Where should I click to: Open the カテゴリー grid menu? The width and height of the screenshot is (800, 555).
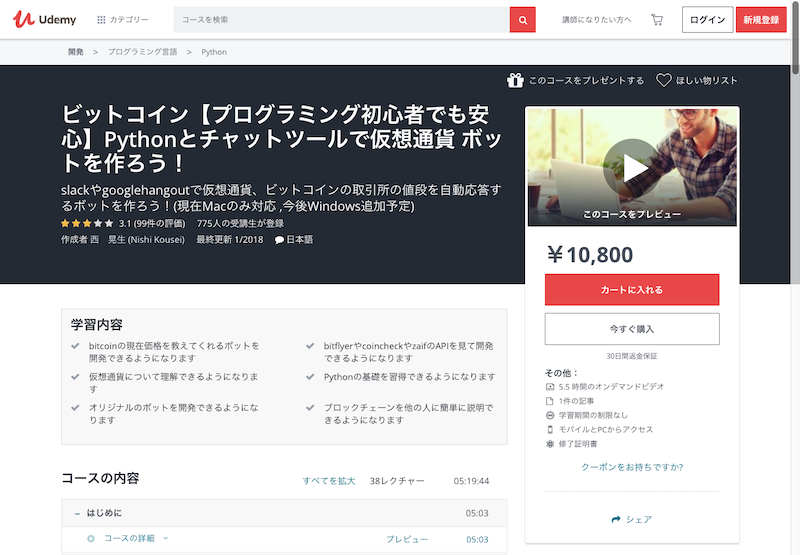point(122,19)
